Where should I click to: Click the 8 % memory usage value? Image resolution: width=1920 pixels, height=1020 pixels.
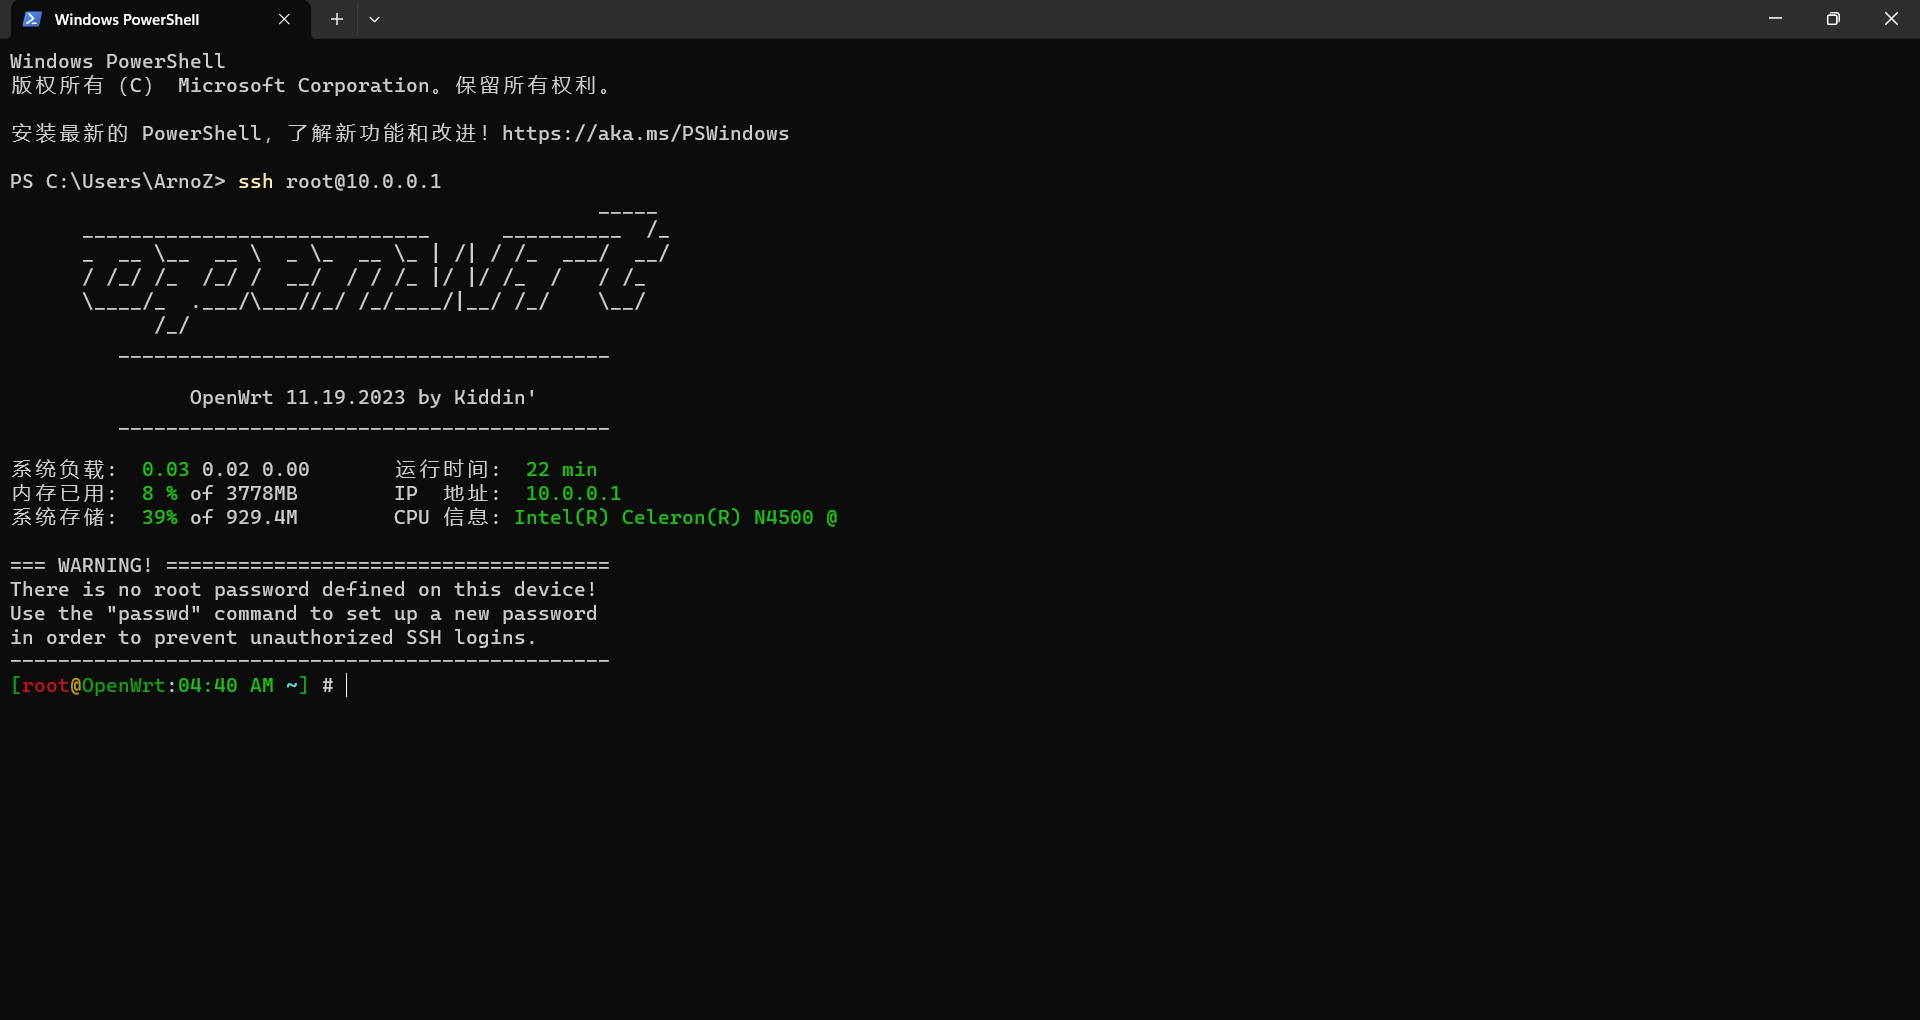pos(160,493)
